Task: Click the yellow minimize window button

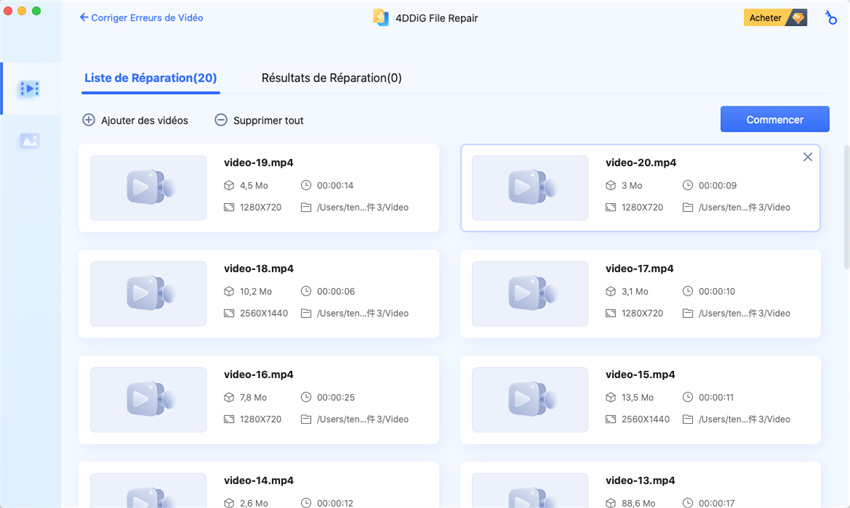Action: point(22,11)
